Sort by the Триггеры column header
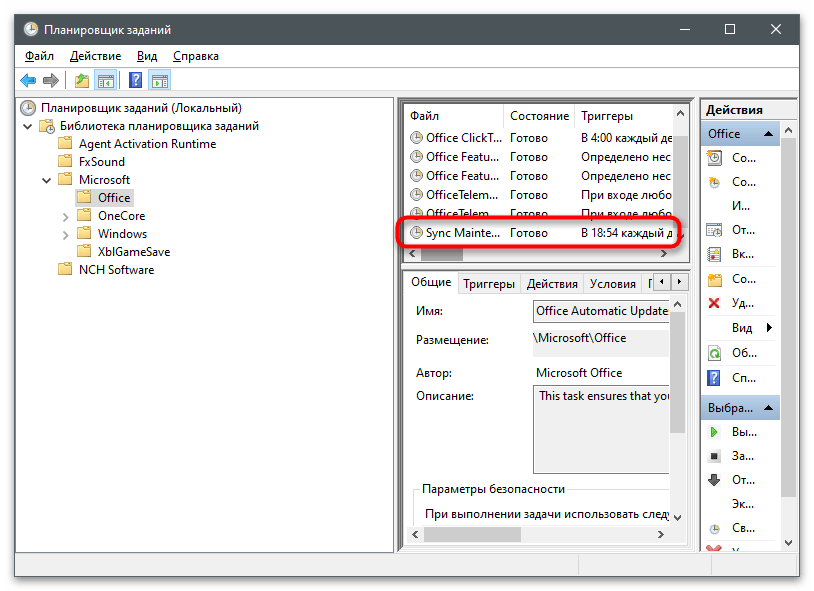814x591 pixels. pyautogui.click(x=623, y=116)
